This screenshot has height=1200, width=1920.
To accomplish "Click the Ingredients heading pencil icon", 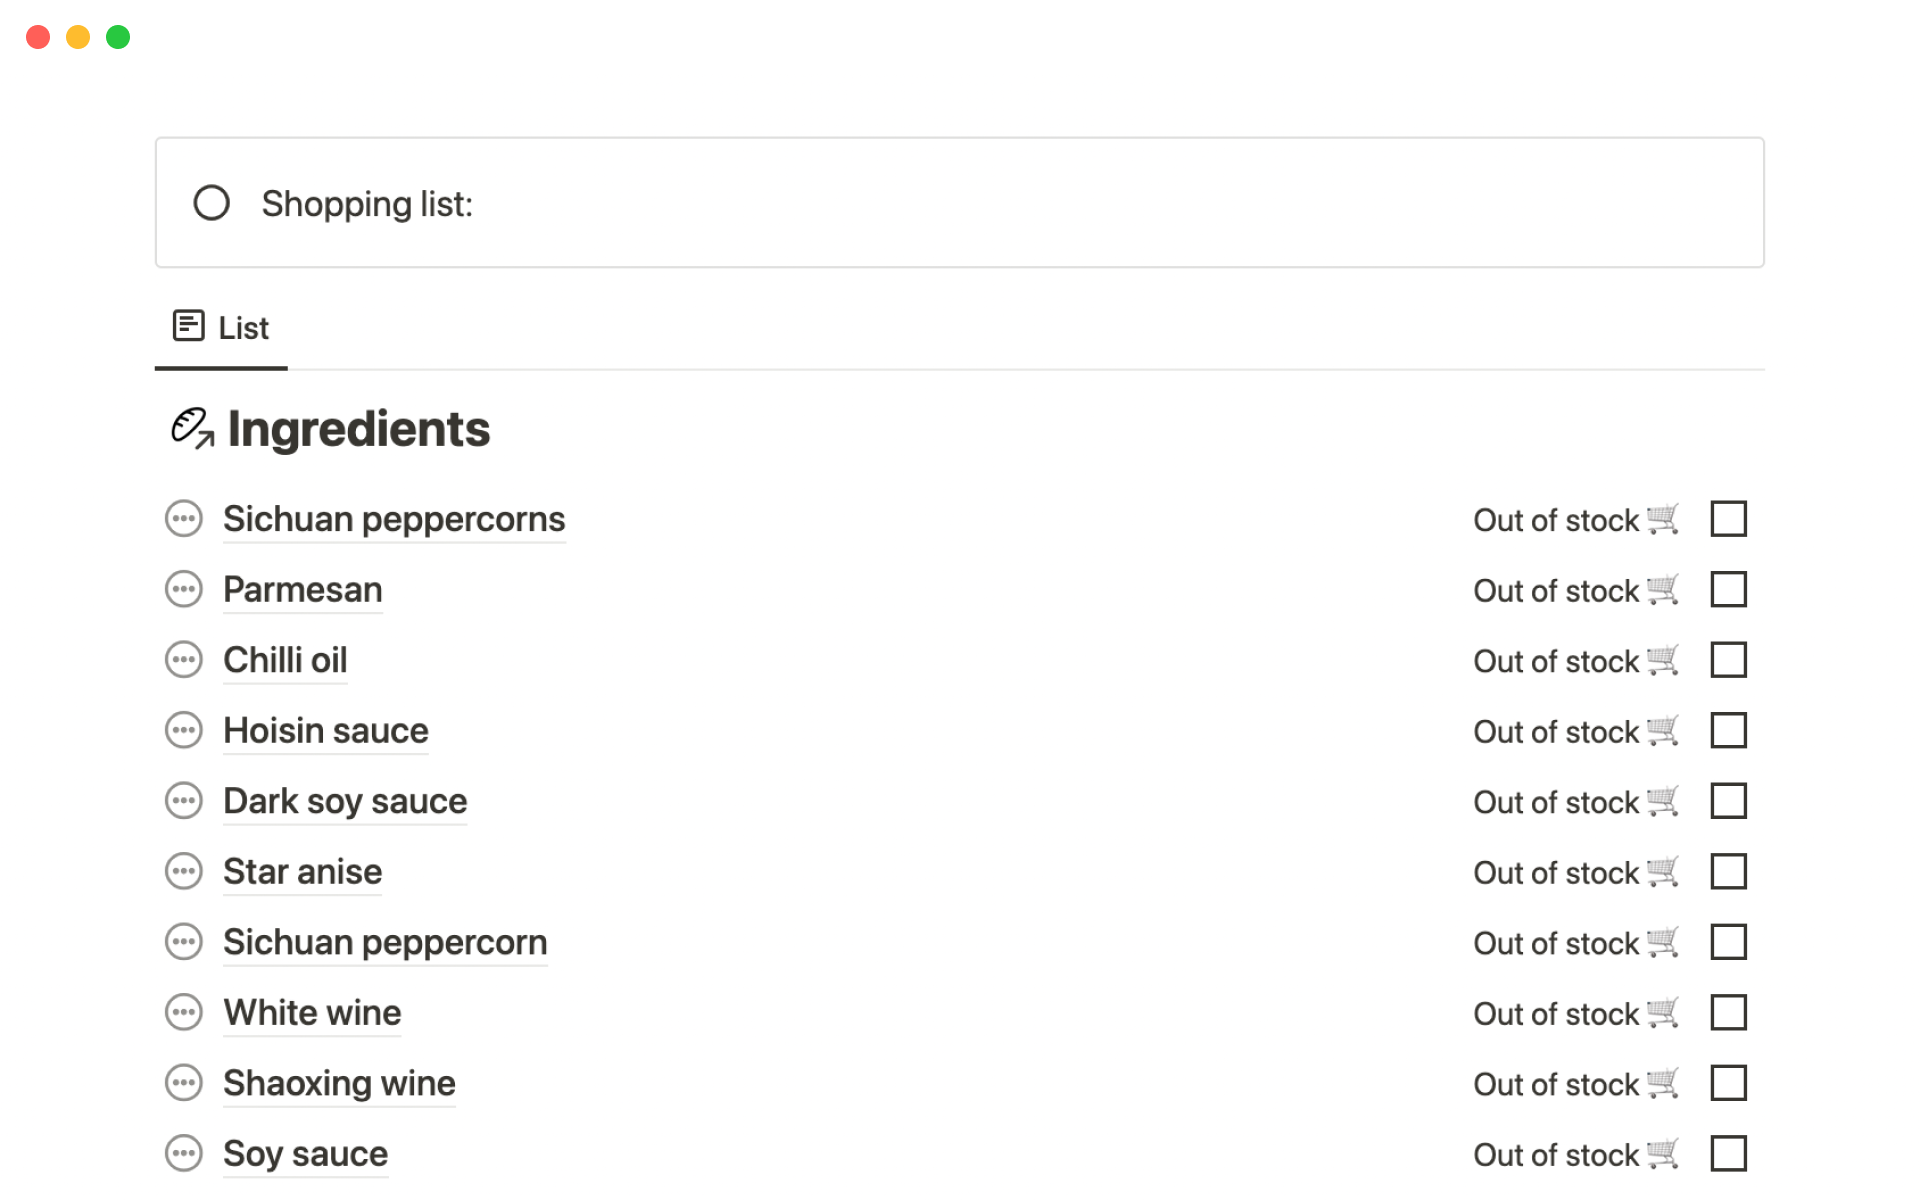I will click(192, 428).
